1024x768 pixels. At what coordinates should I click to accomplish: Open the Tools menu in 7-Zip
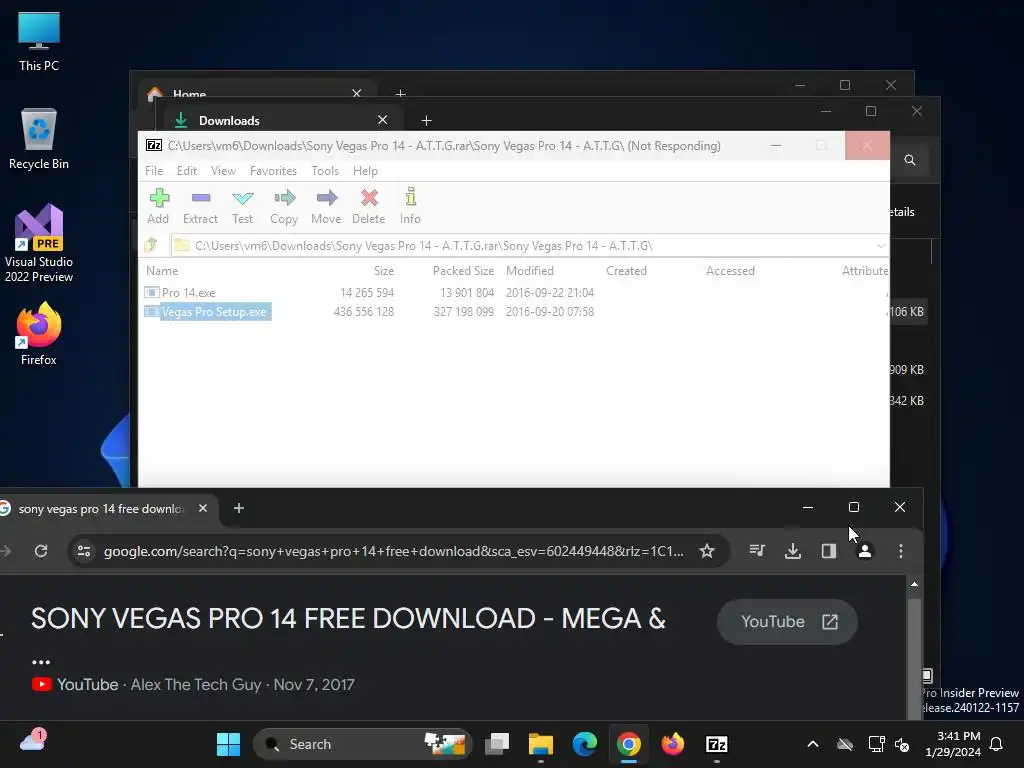[325, 170]
